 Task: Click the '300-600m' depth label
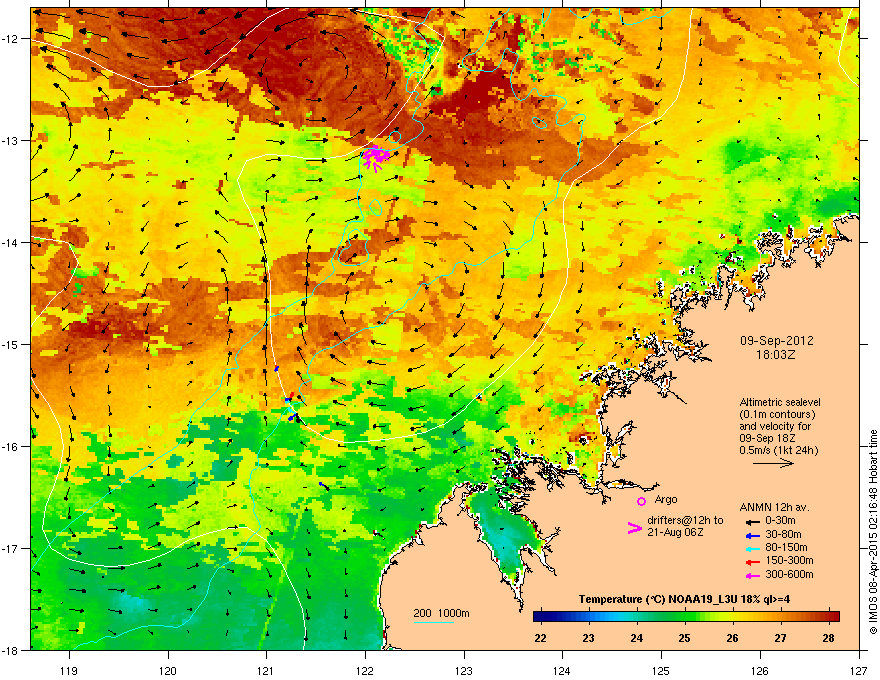coord(789,575)
